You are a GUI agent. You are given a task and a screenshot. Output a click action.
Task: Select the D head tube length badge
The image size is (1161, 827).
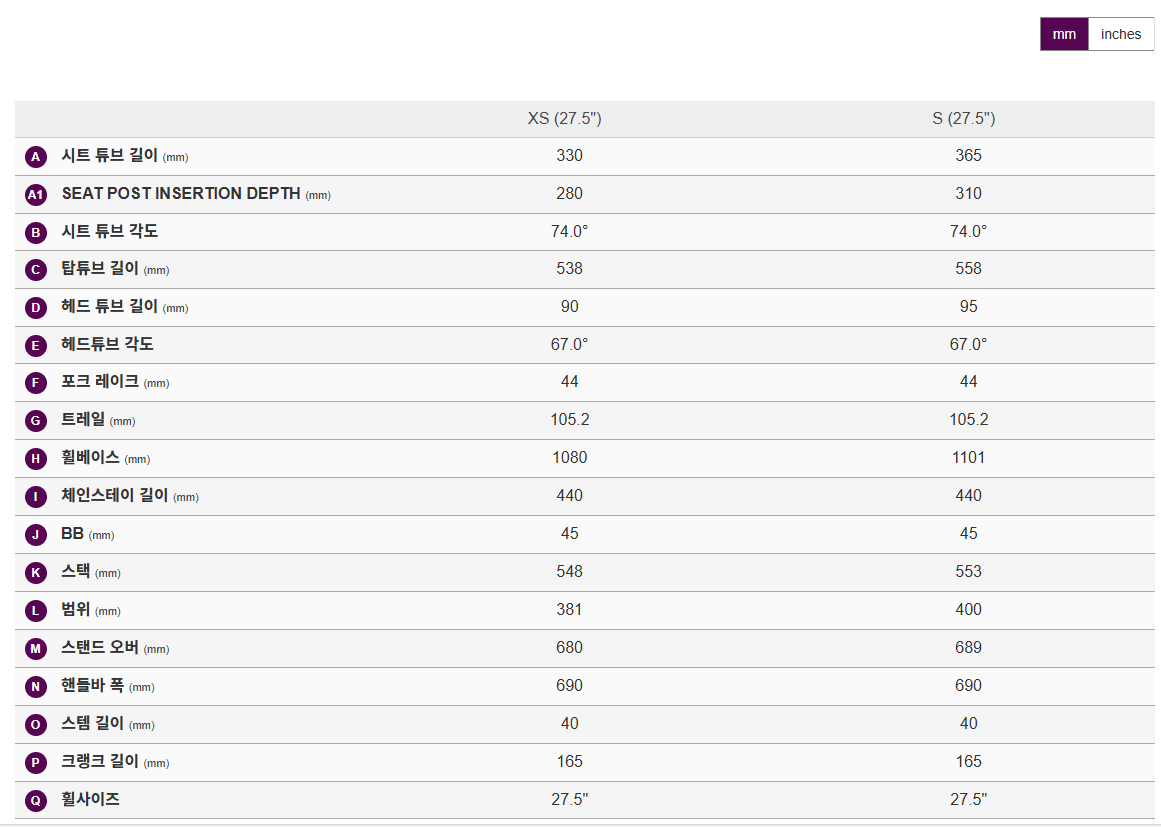pos(36,308)
